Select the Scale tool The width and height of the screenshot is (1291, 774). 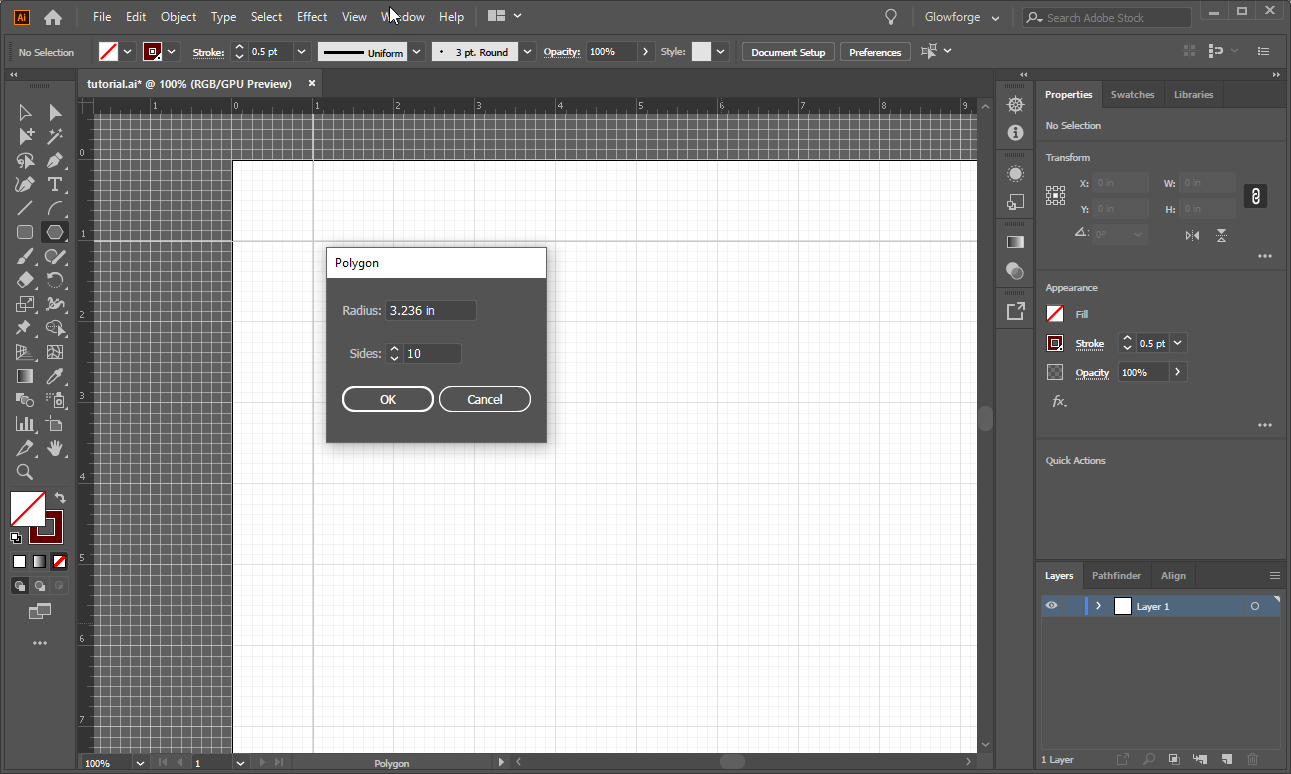point(25,304)
